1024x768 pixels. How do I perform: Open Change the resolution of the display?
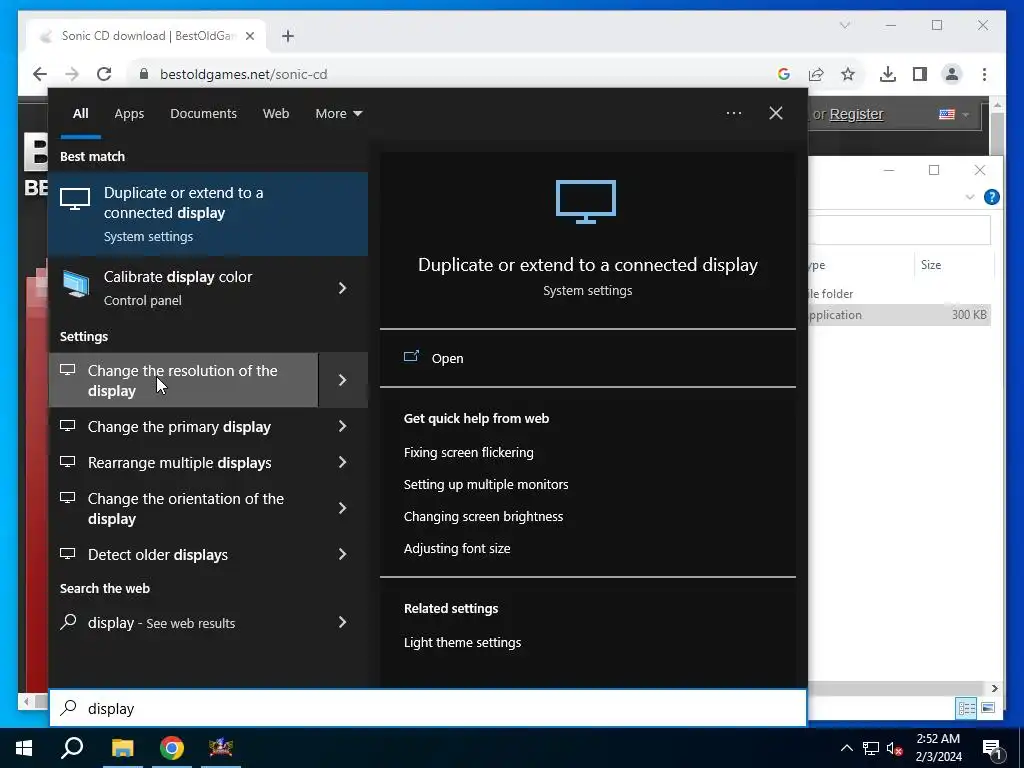(184, 380)
